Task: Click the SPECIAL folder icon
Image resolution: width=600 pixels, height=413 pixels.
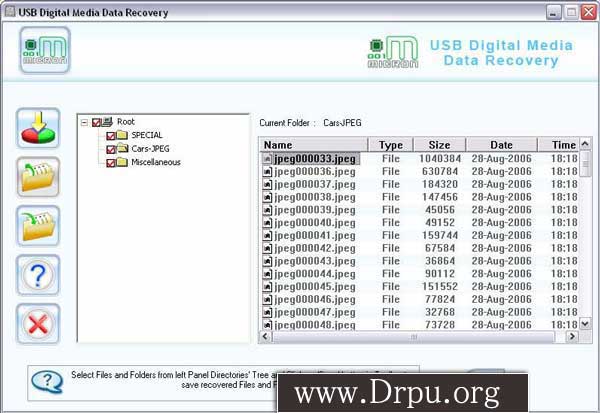Action: coord(122,135)
